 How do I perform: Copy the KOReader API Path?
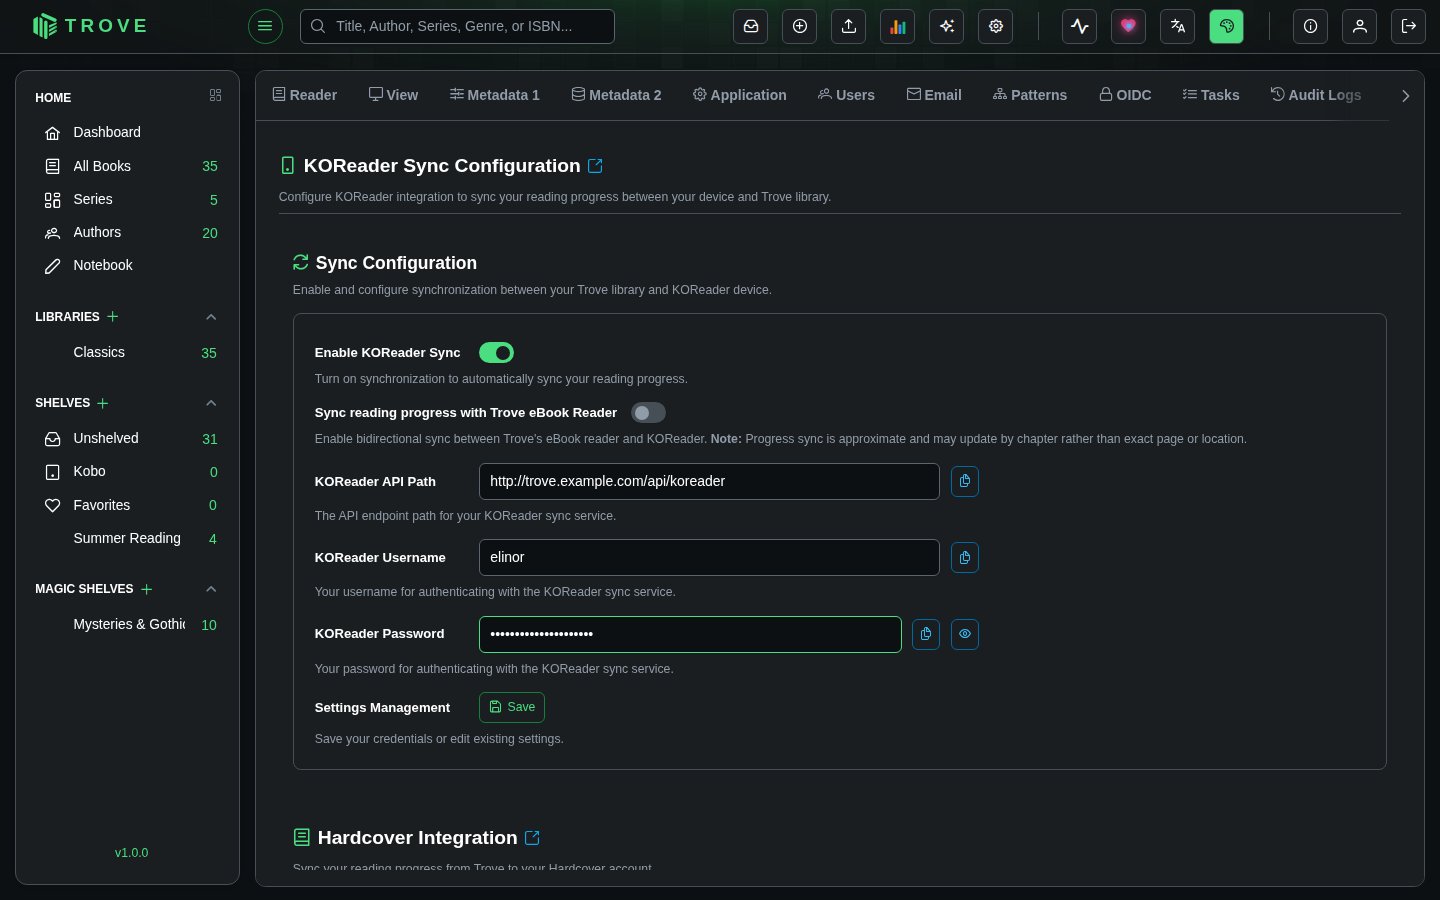[965, 481]
